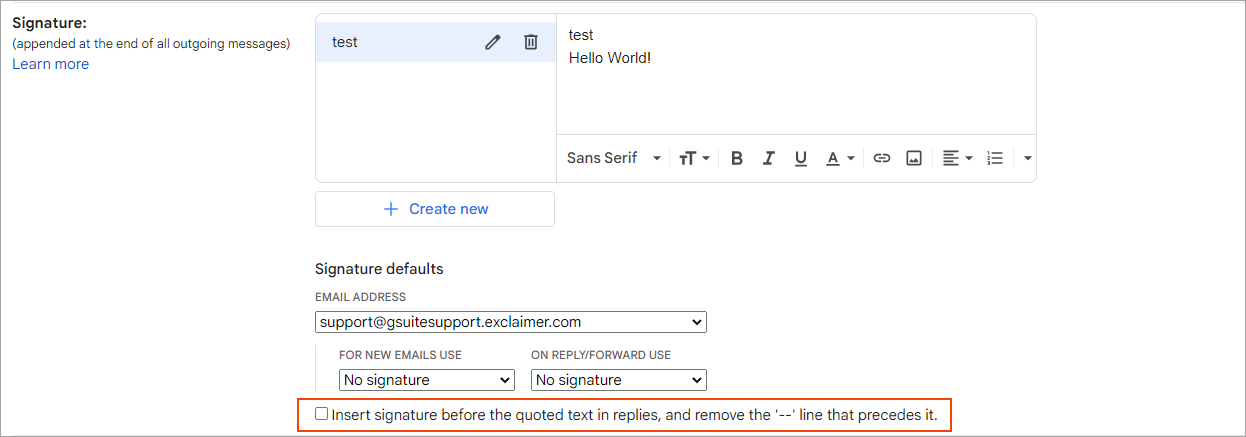Click the Create new signature button
The image size is (1246, 437).
435,209
